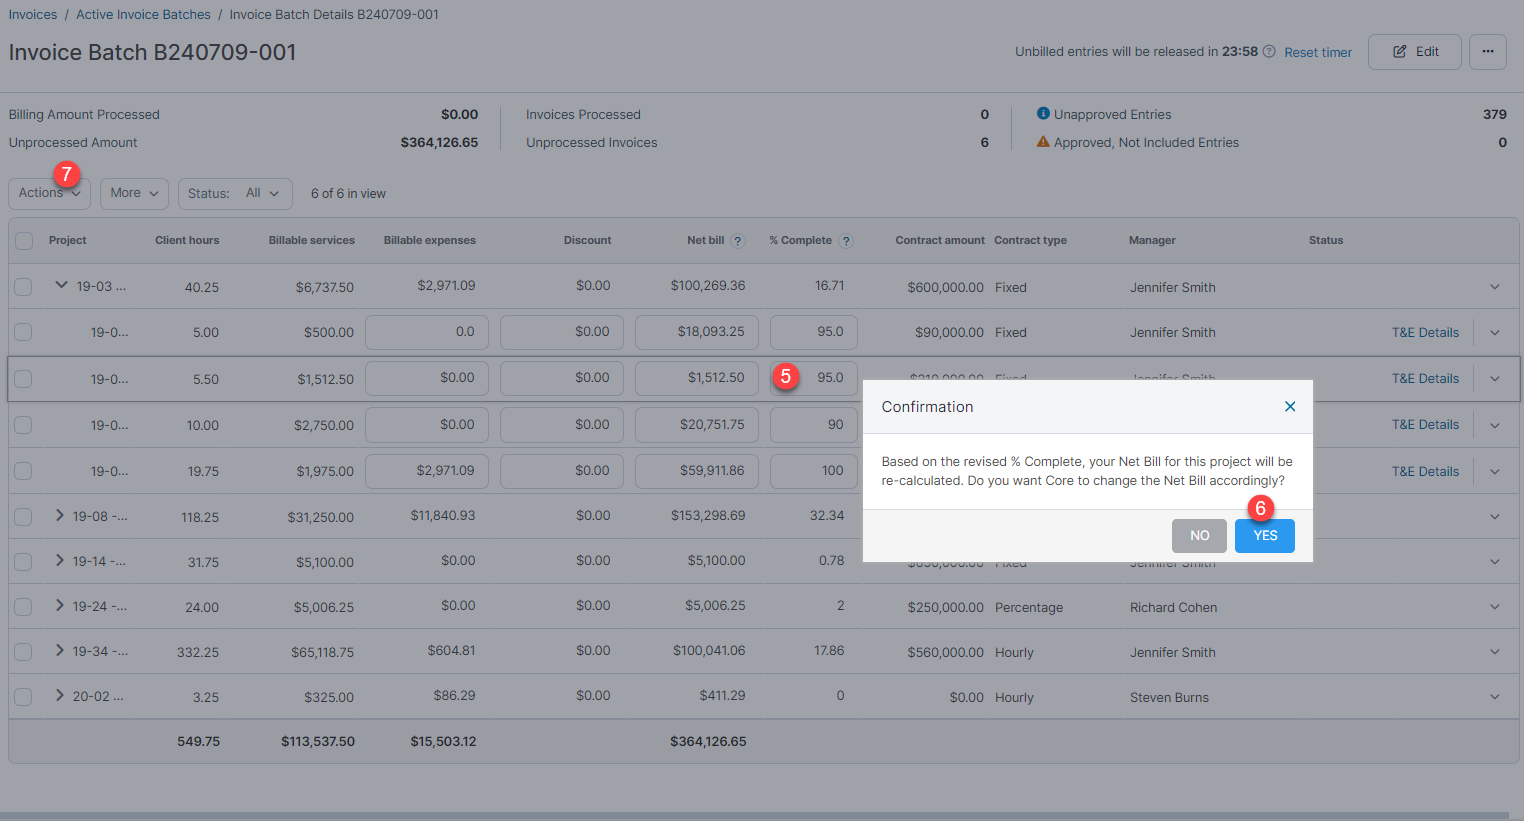The height and width of the screenshot is (821, 1524).
Task: Click the % Complete field showing 90
Action: [x=814, y=425]
